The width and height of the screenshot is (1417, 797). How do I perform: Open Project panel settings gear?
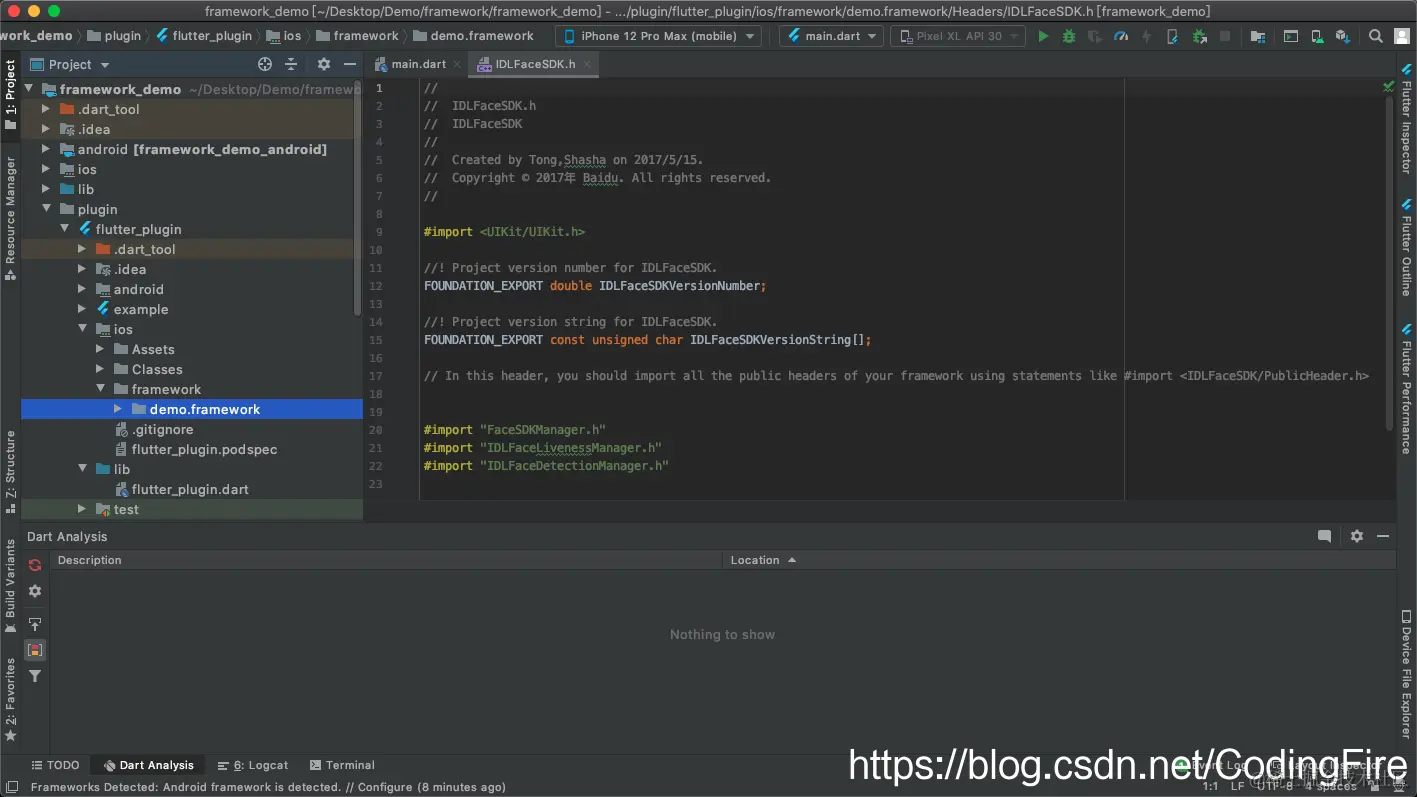(324, 64)
